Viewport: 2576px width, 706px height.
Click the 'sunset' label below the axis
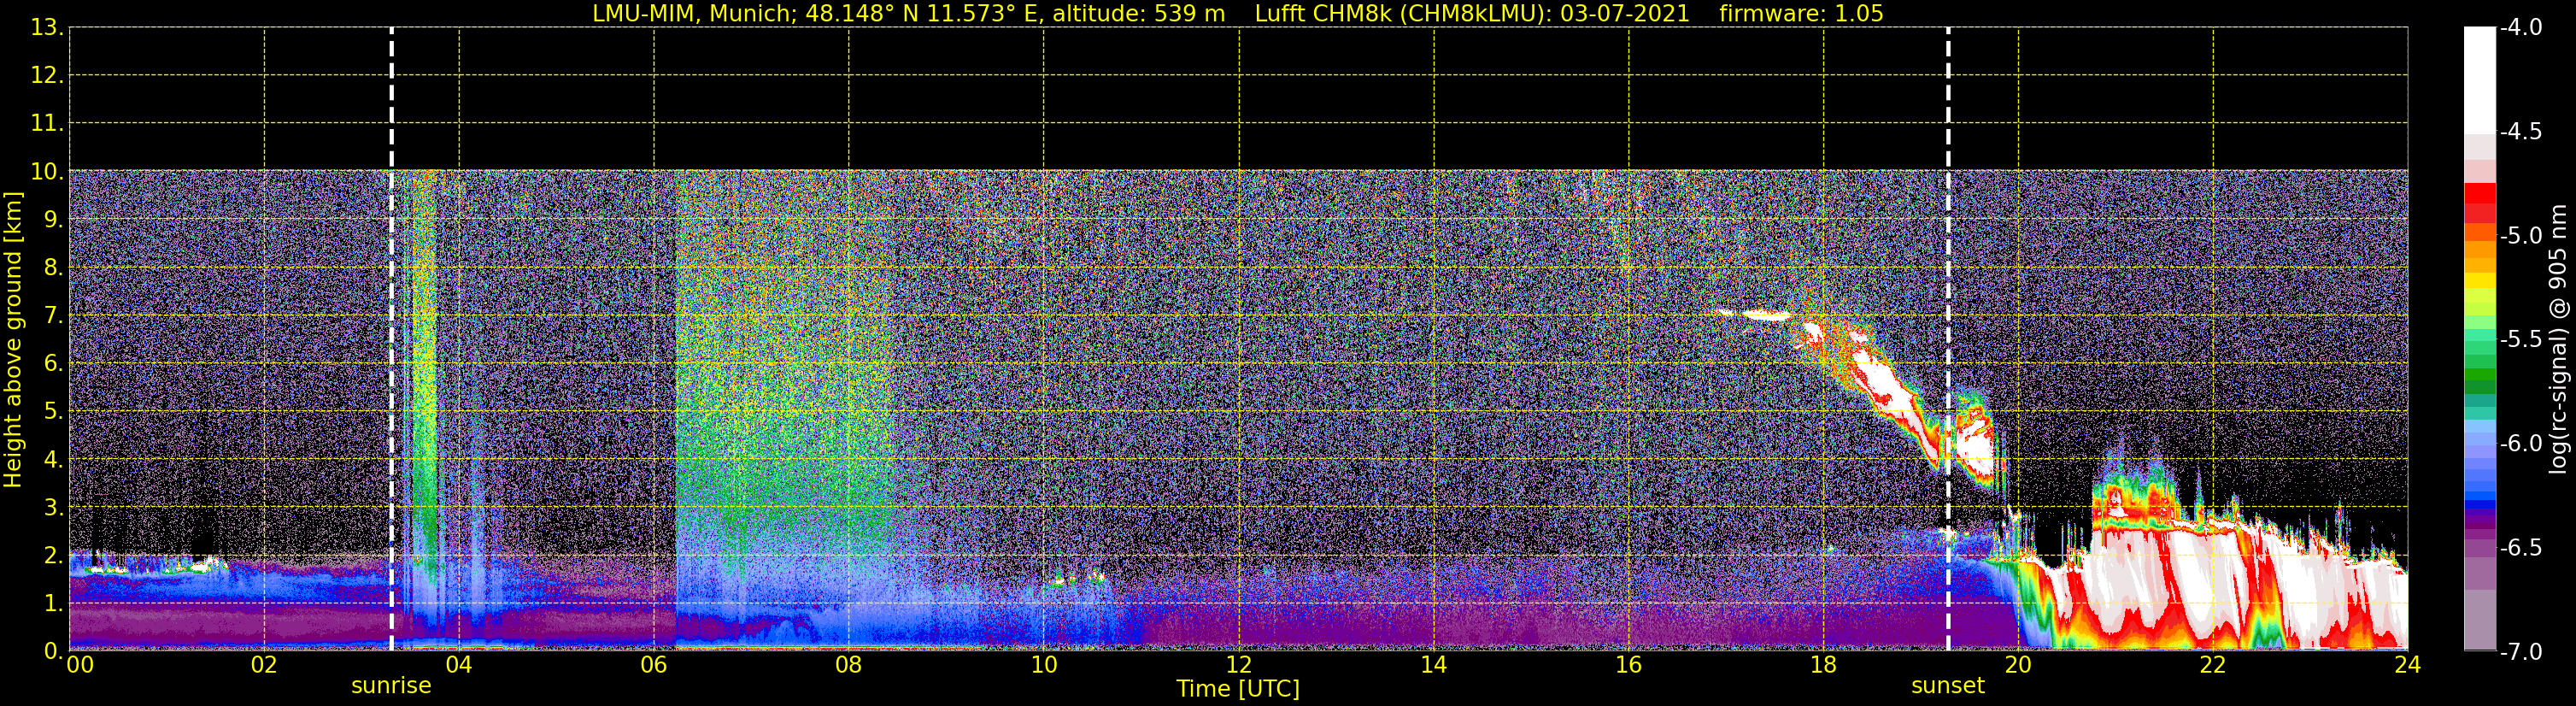coord(1947,686)
